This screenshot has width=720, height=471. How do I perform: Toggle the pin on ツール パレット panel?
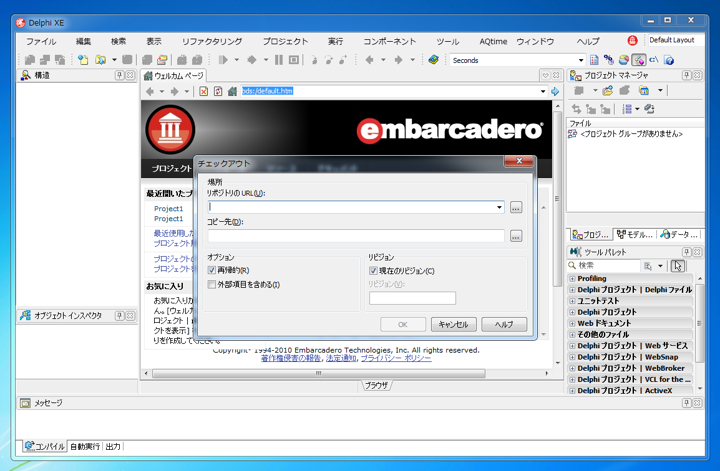pyautogui.click(x=686, y=252)
